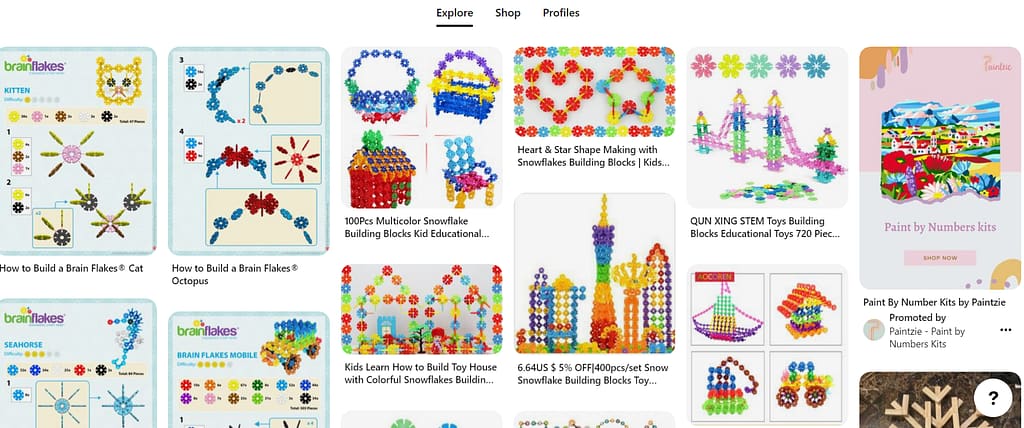Screen dimensions: 1024x428
Task: Open the 400pcs/set Snow Snowflake tower pin
Action: pos(594,273)
